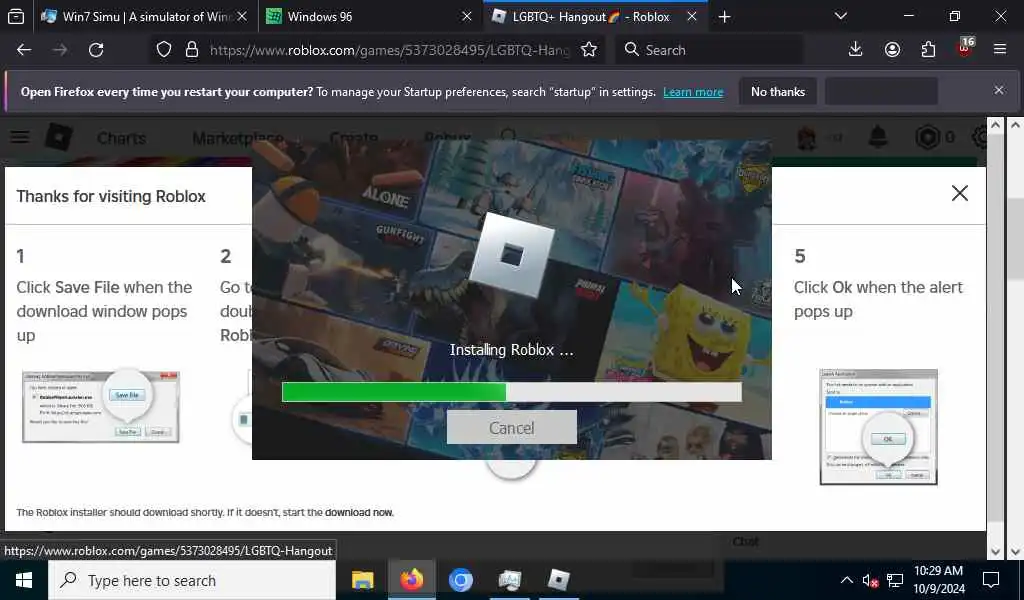Dismiss the Firefox startup notification bar
This screenshot has height=600, width=1024.
(999, 90)
